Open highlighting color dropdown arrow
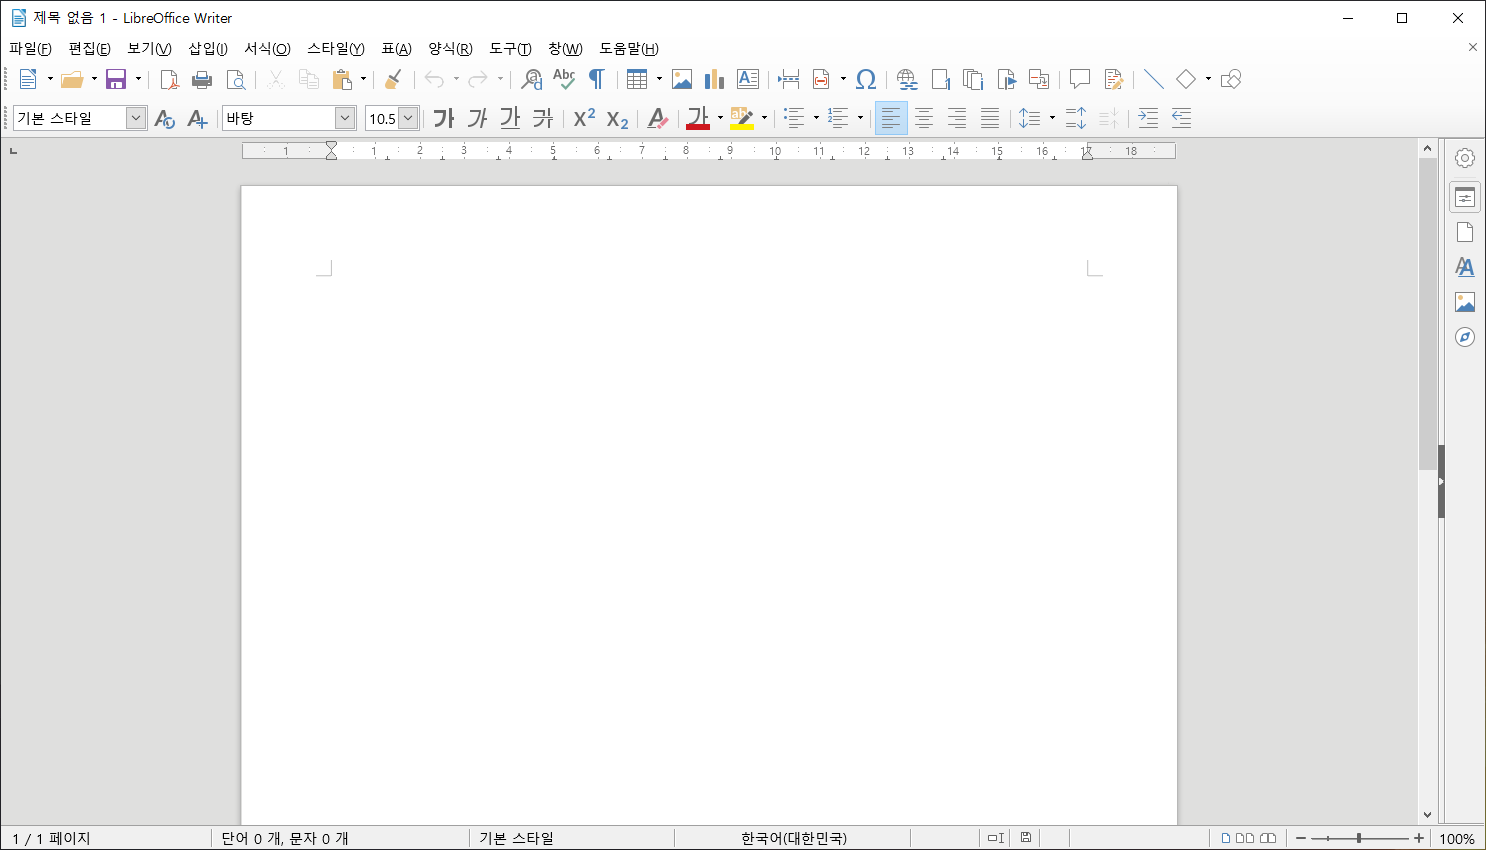Viewport: 1486px width, 850px height. pos(764,118)
